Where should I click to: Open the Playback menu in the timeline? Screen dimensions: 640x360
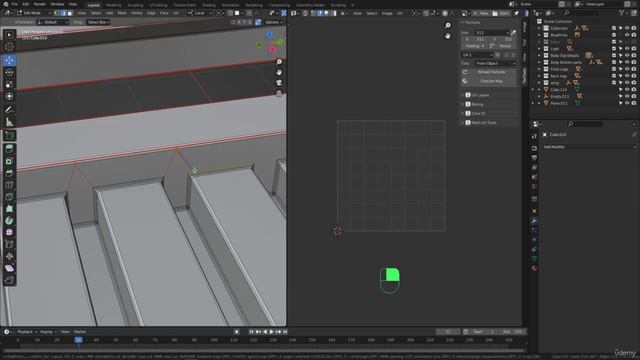27,332
